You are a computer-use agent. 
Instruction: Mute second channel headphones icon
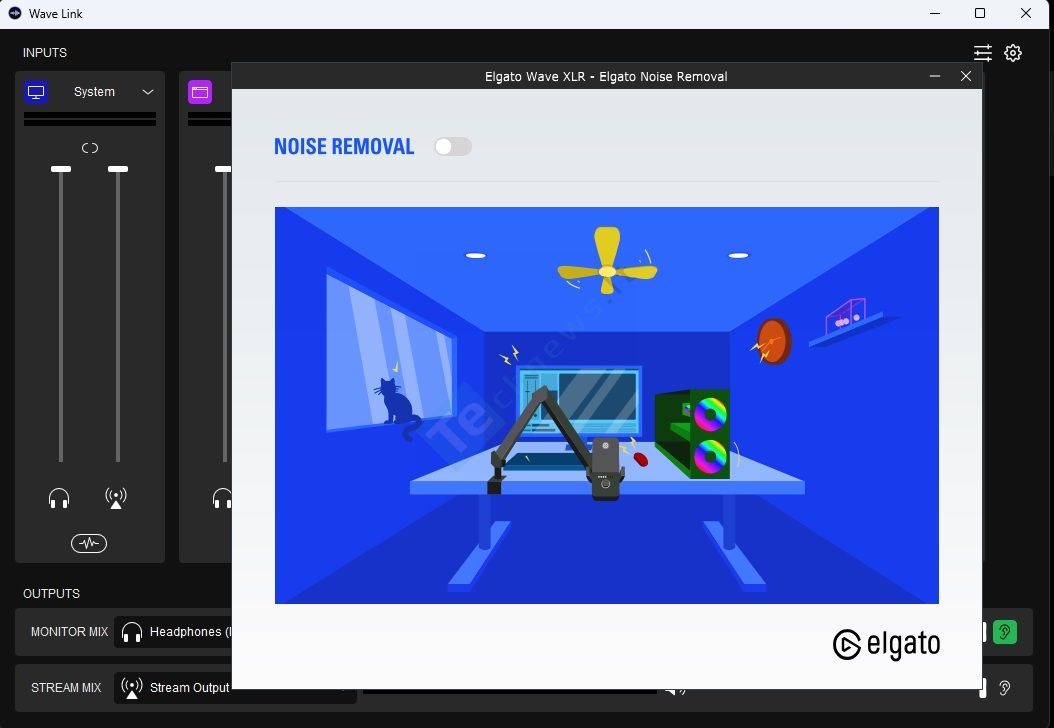(x=222, y=498)
